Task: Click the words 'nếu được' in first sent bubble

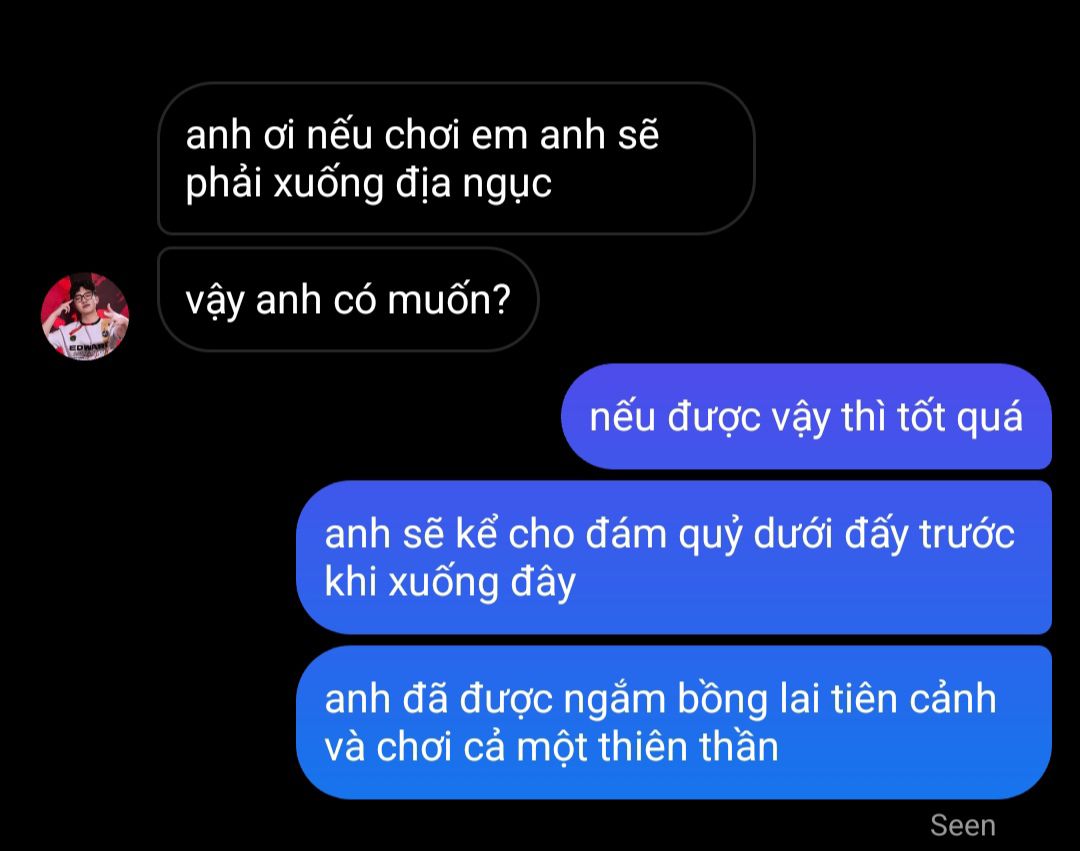Action: coord(675,418)
